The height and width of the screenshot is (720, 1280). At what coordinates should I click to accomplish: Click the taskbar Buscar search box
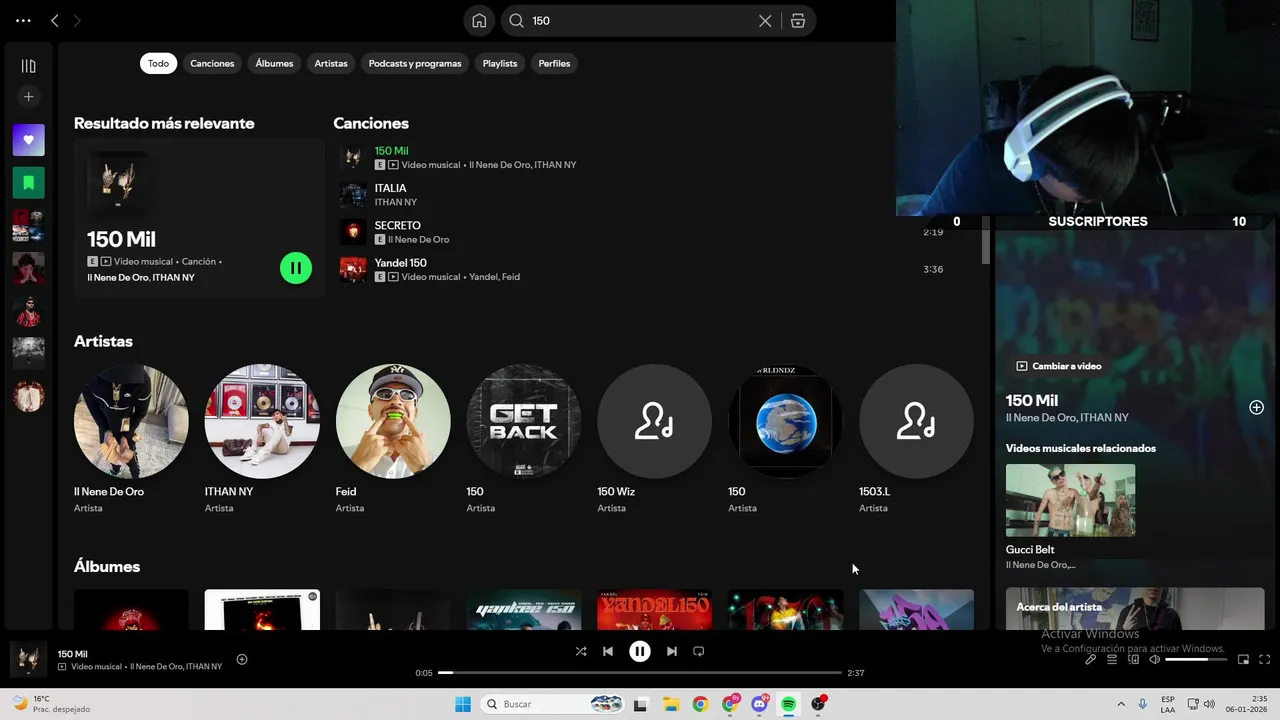click(552, 704)
